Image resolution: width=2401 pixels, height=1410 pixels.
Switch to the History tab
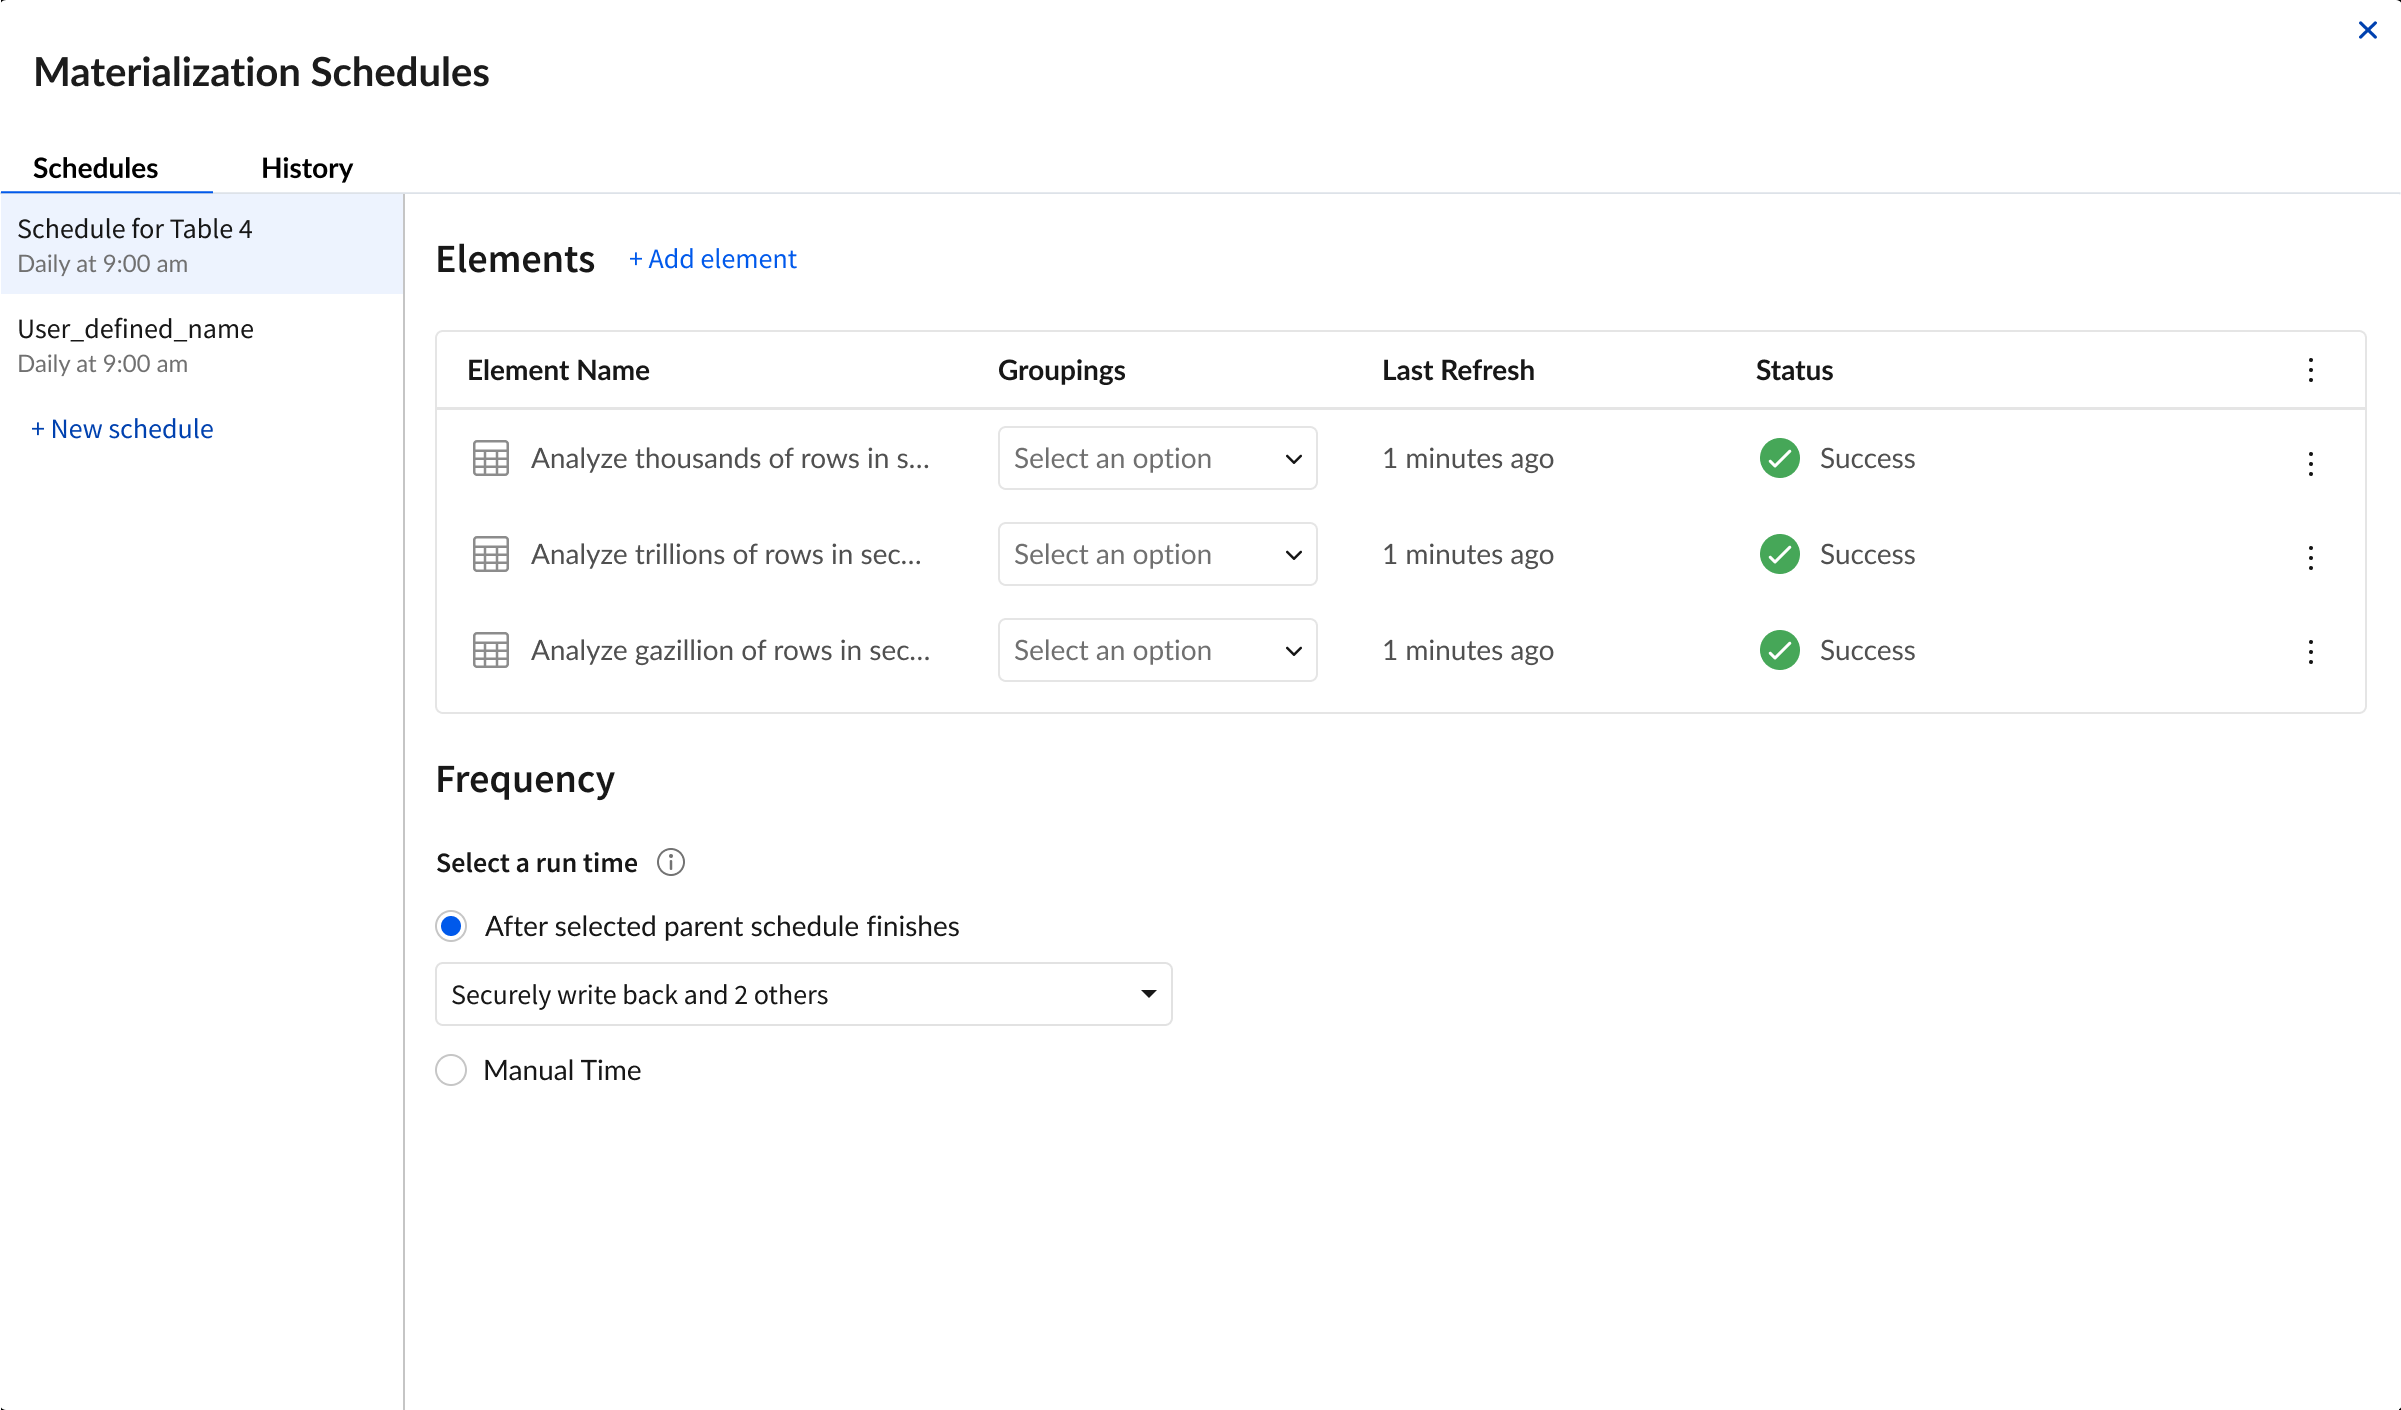[307, 168]
